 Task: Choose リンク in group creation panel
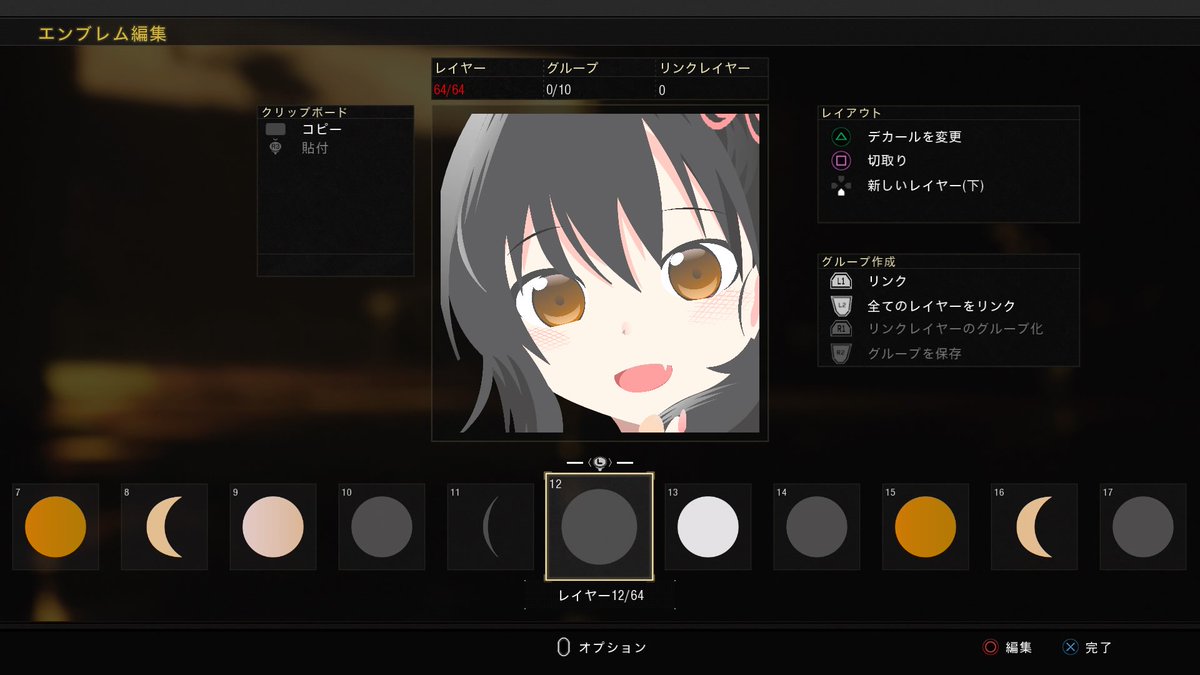(x=887, y=282)
